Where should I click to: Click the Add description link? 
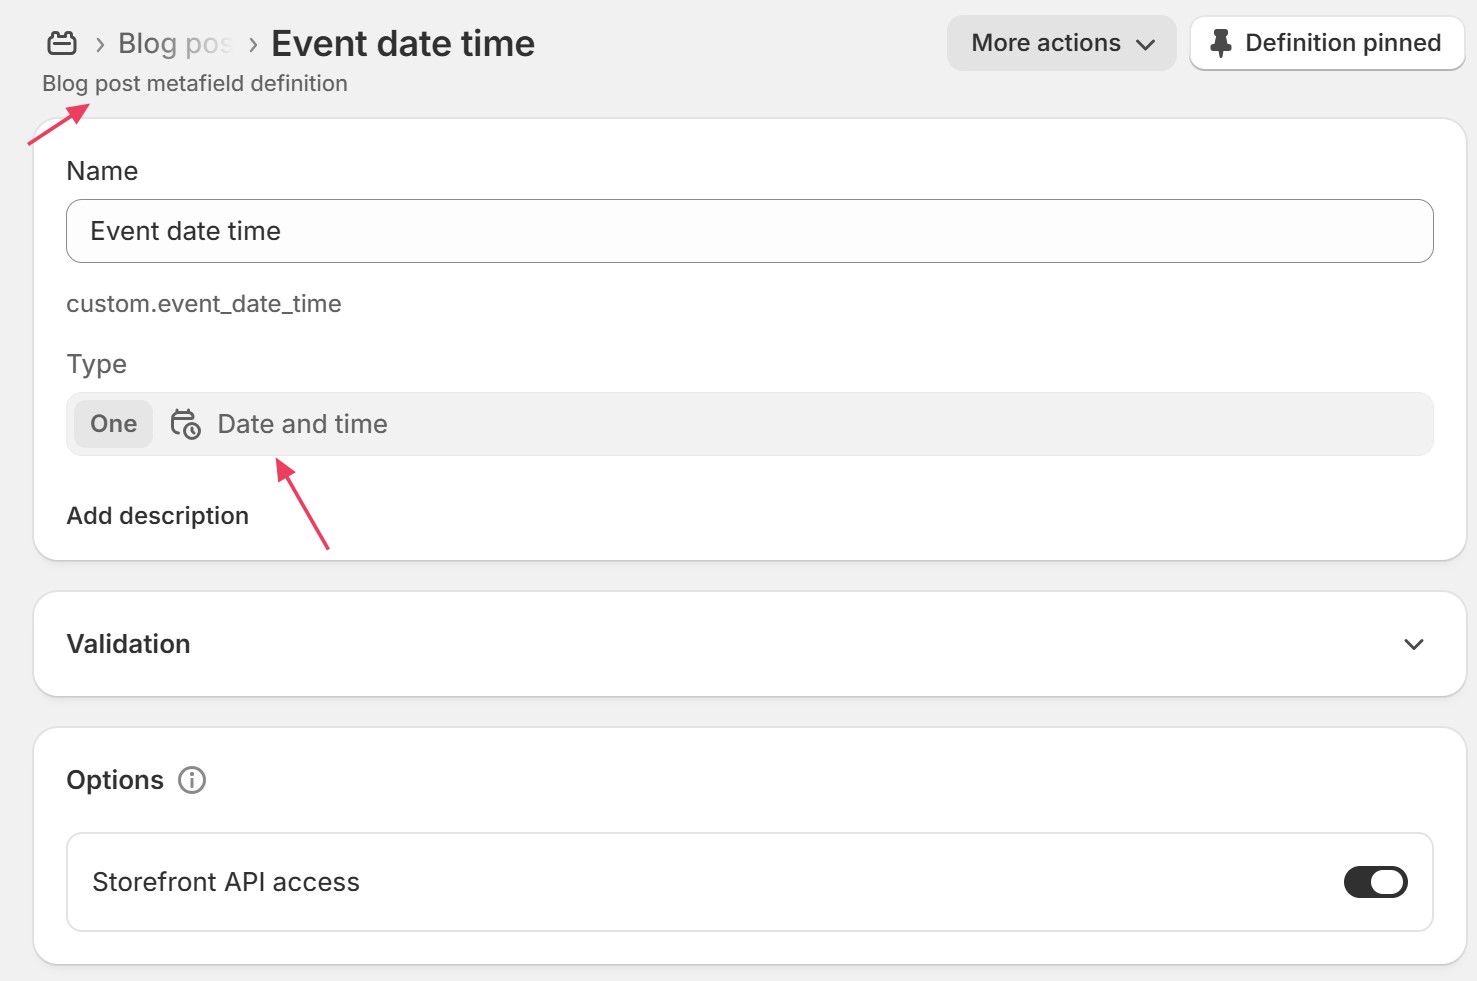pyautogui.click(x=157, y=516)
